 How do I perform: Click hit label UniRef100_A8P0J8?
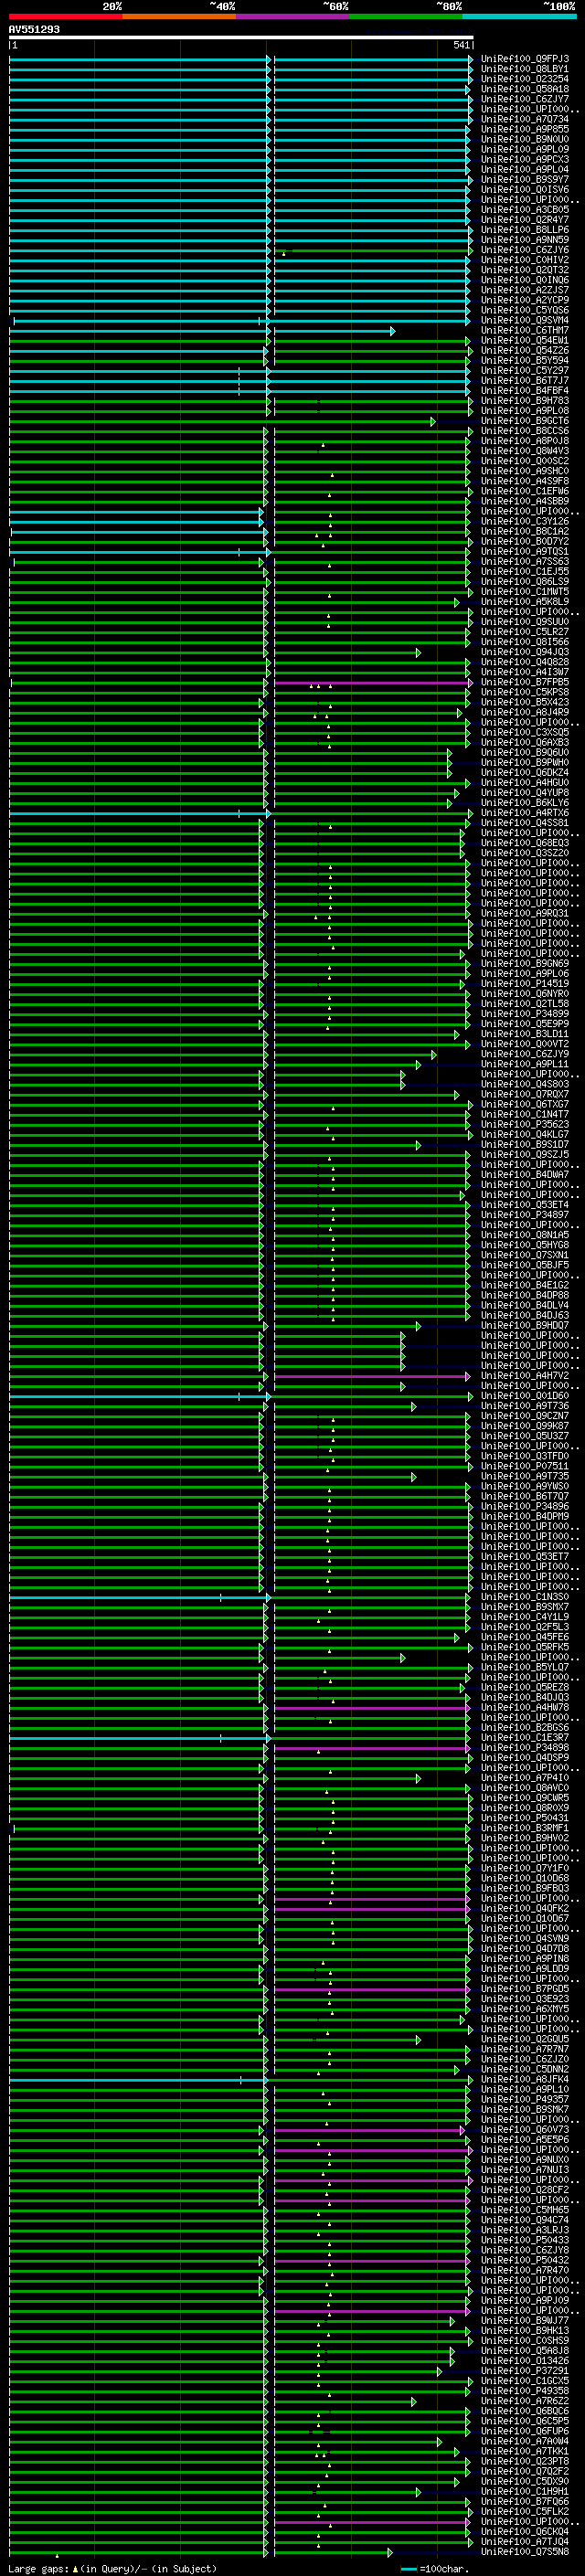pos(524,441)
